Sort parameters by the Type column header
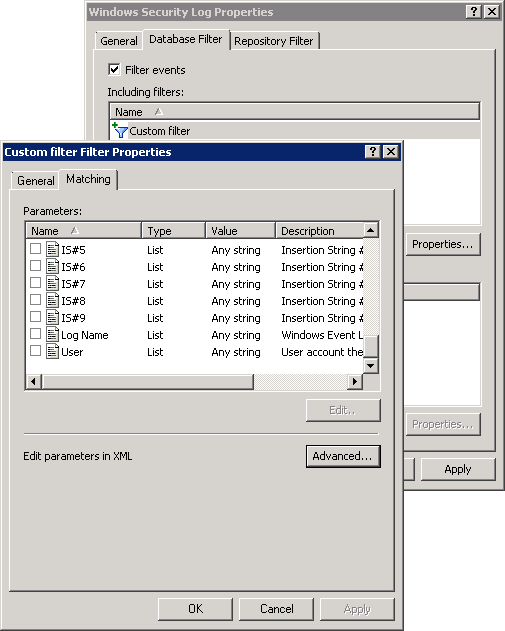The width and height of the screenshot is (505, 631). [174, 231]
